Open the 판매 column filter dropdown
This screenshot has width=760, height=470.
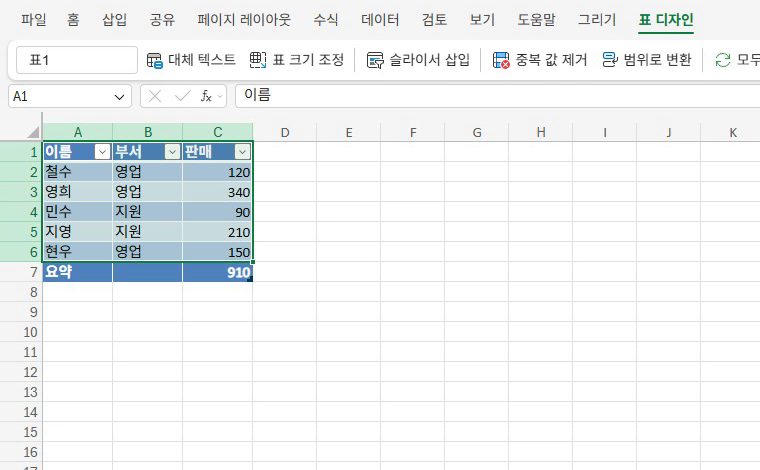242,152
